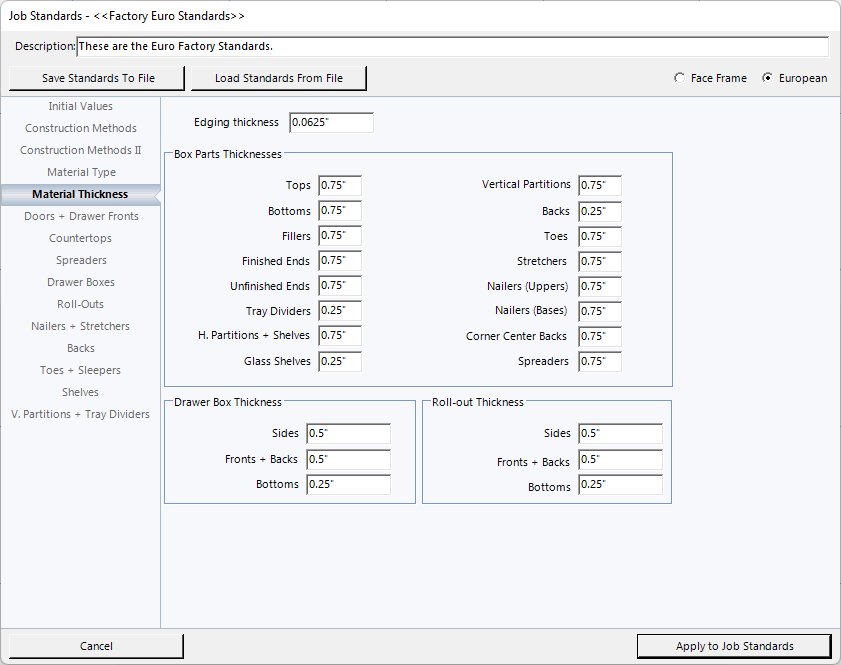Select the Face Frame radio button
Screen dimensions: 841x665
click(x=680, y=78)
